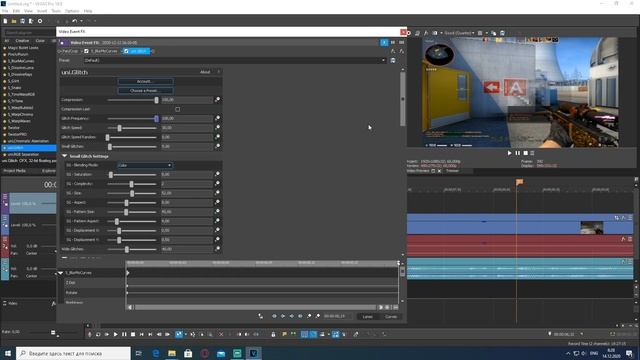This screenshot has width=640, height=360.
Task: Collapse the S_BlurMoCurves keyframe lane
Action: pyautogui.click(x=61, y=273)
